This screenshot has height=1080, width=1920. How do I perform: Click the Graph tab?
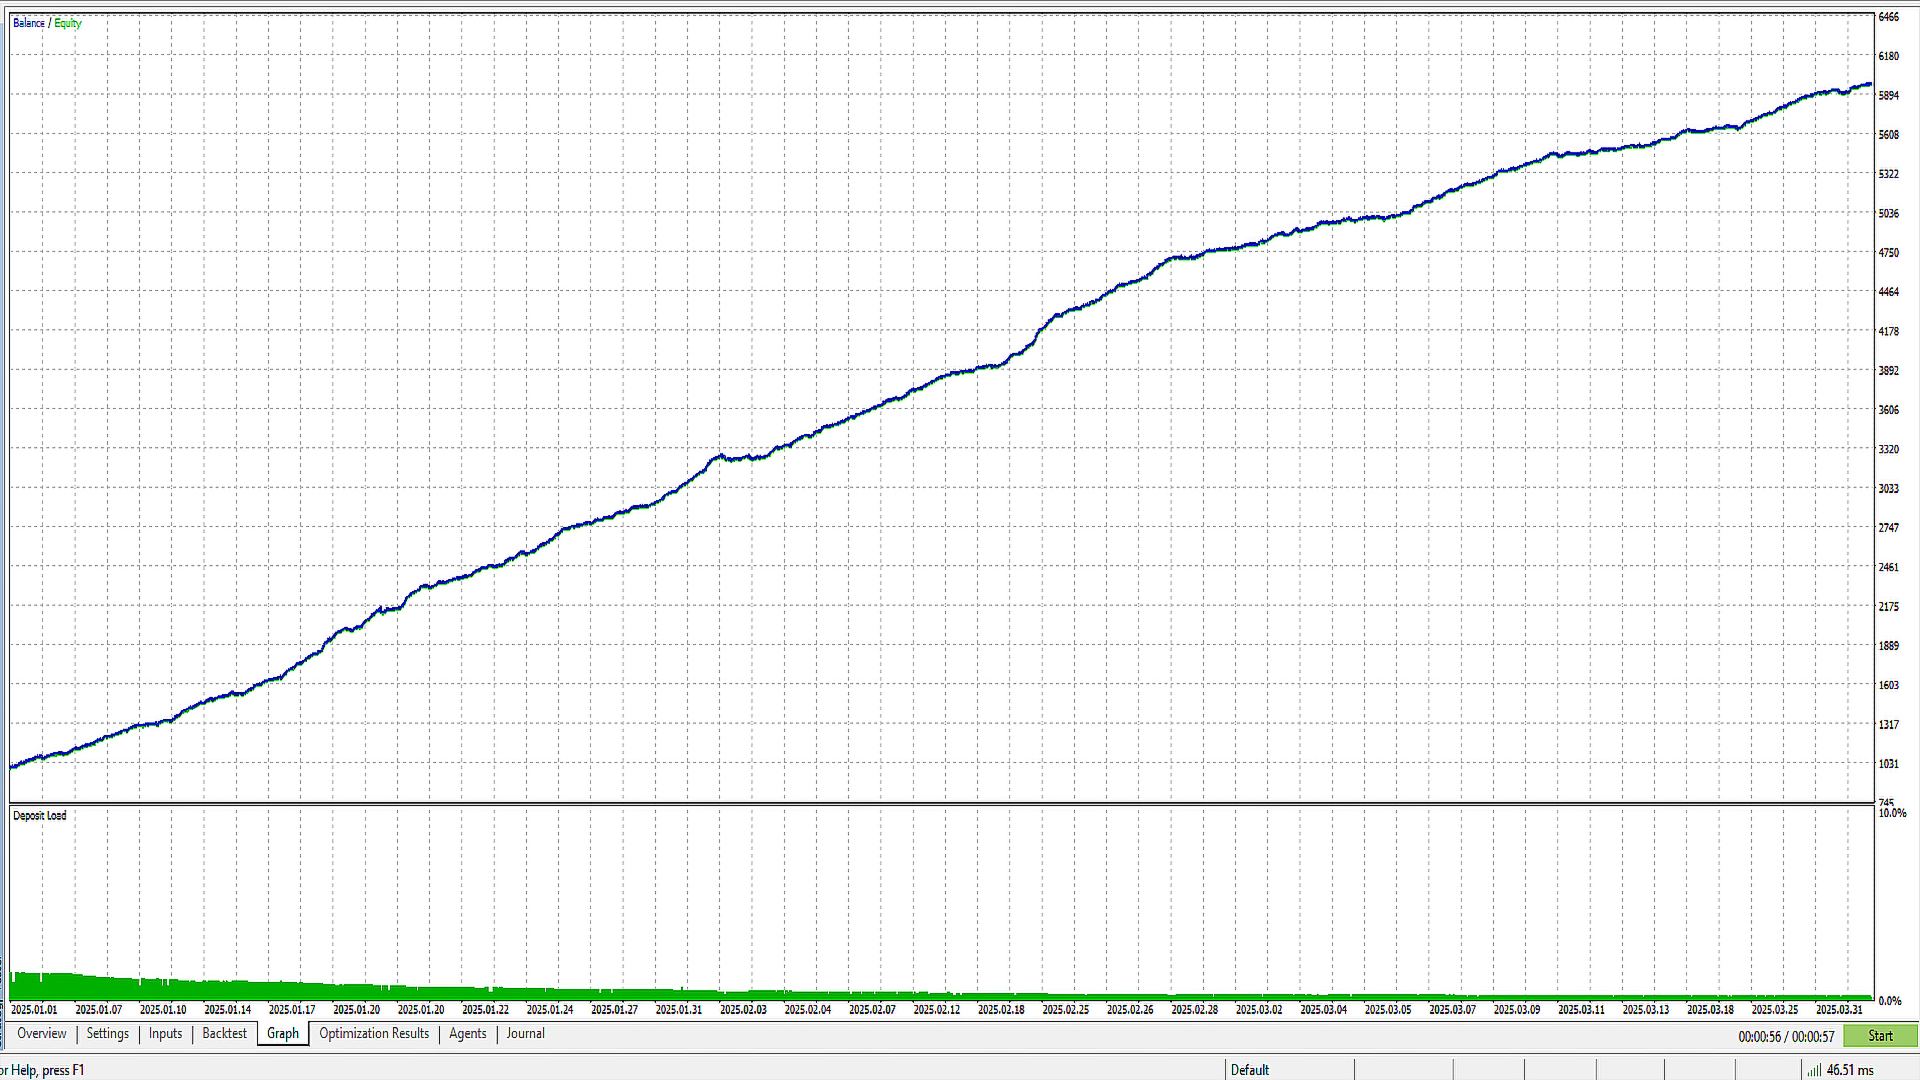coord(283,1034)
